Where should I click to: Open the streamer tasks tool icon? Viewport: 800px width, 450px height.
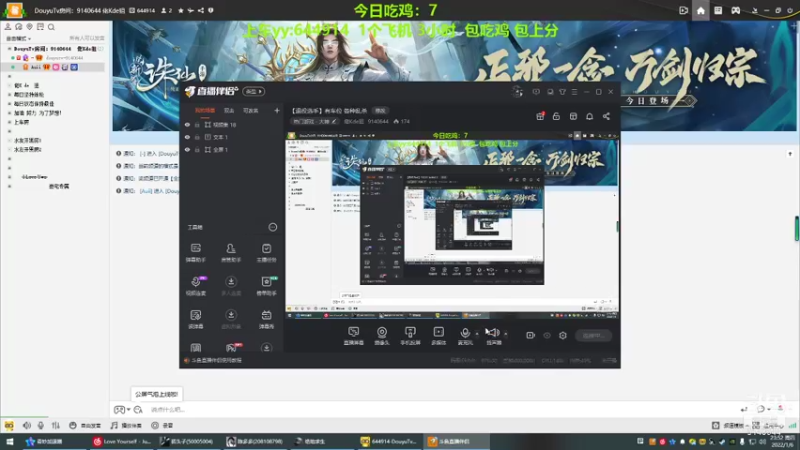pyautogui.click(x=266, y=253)
